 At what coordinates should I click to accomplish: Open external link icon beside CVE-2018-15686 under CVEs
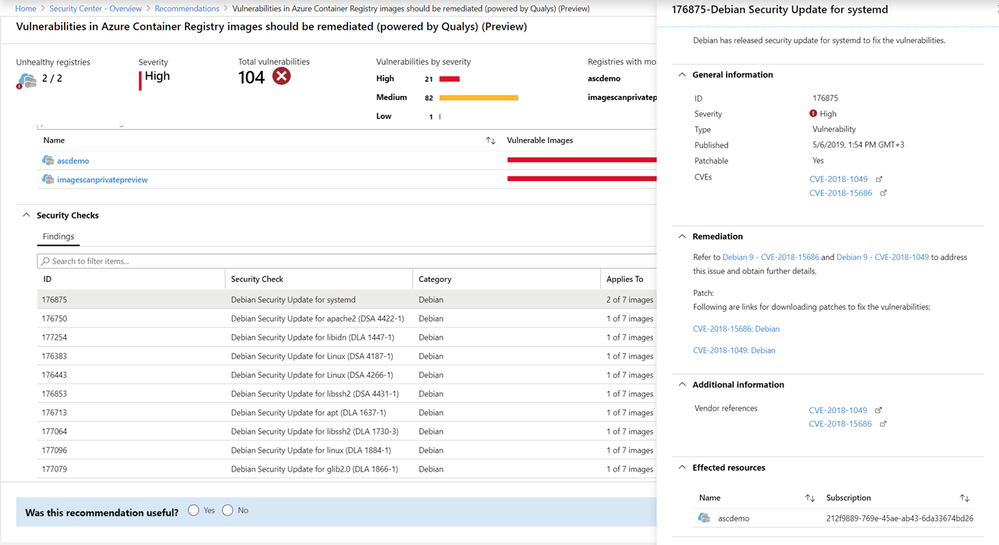tap(884, 193)
